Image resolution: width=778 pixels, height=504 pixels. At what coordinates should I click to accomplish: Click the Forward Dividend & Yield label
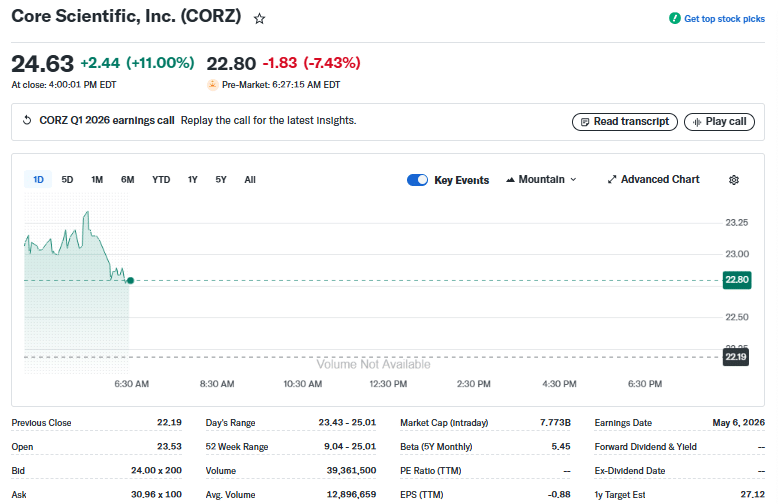(646, 447)
